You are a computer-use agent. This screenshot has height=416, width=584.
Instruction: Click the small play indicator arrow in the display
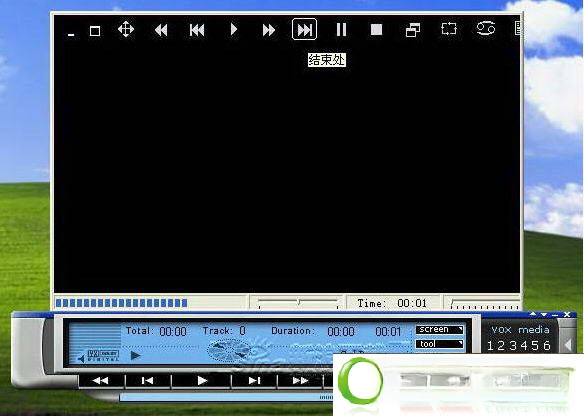[x=136, y=356]
